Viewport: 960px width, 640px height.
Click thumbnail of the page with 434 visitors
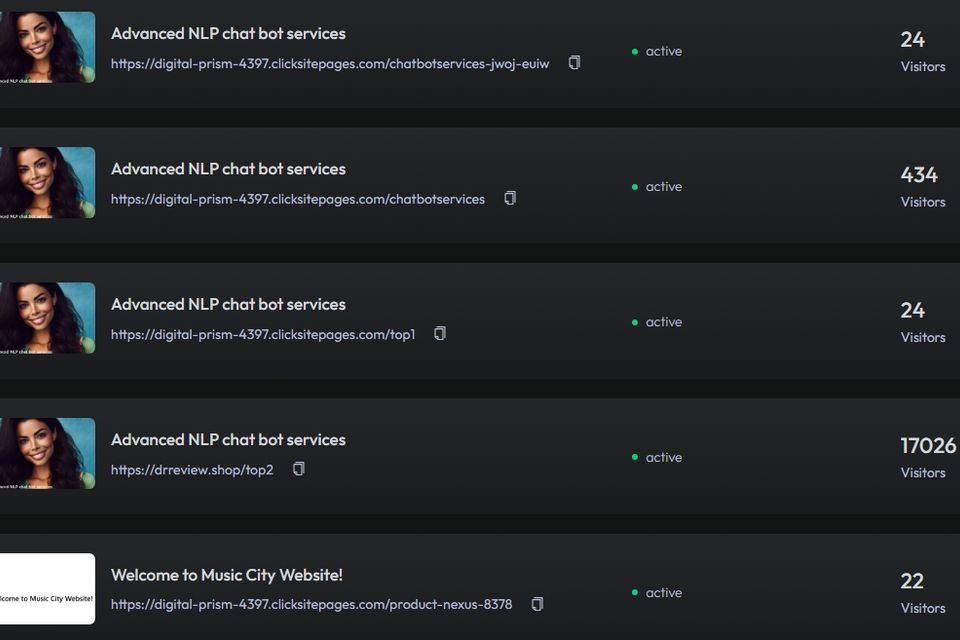(x=47, y=182)
